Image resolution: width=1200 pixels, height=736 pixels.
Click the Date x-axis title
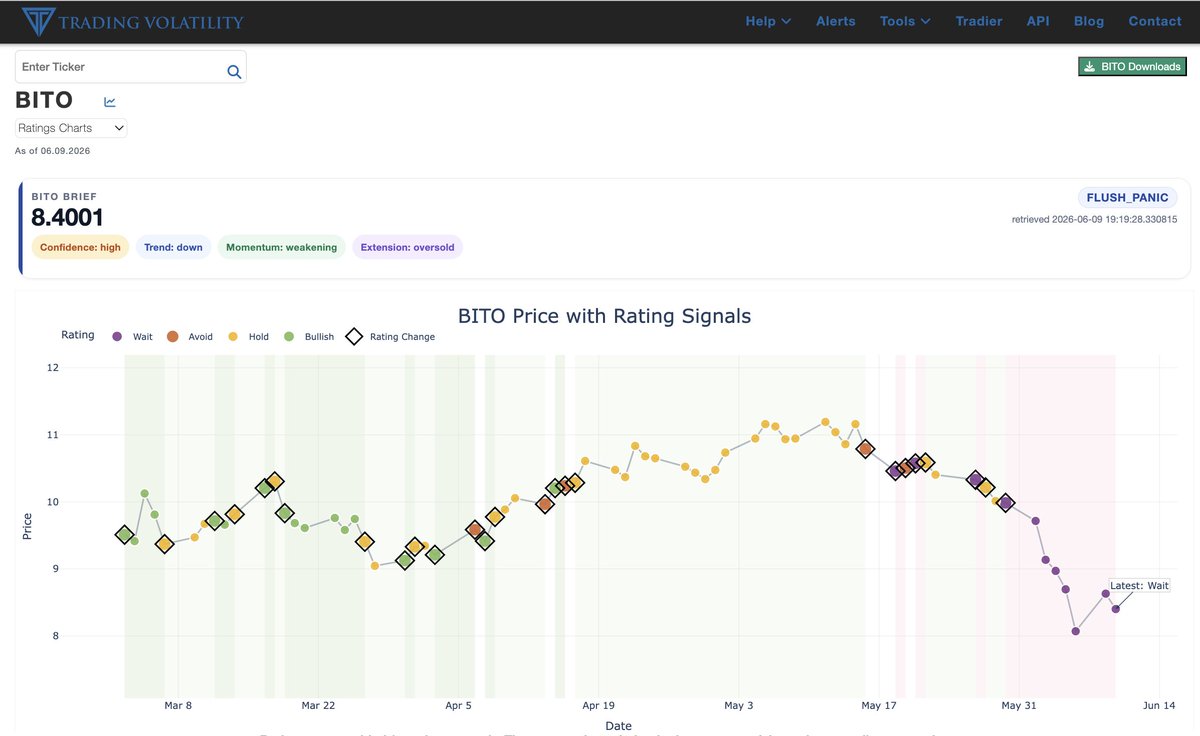(x=618, y=726)
